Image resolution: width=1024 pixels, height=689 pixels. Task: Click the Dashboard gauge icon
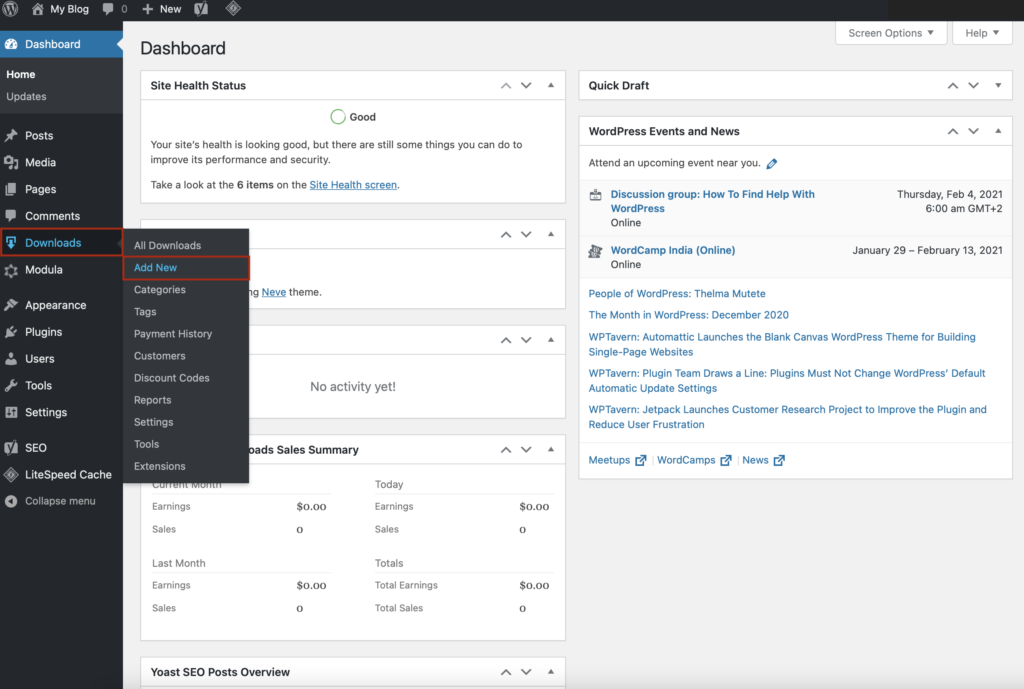click(11, 44)
